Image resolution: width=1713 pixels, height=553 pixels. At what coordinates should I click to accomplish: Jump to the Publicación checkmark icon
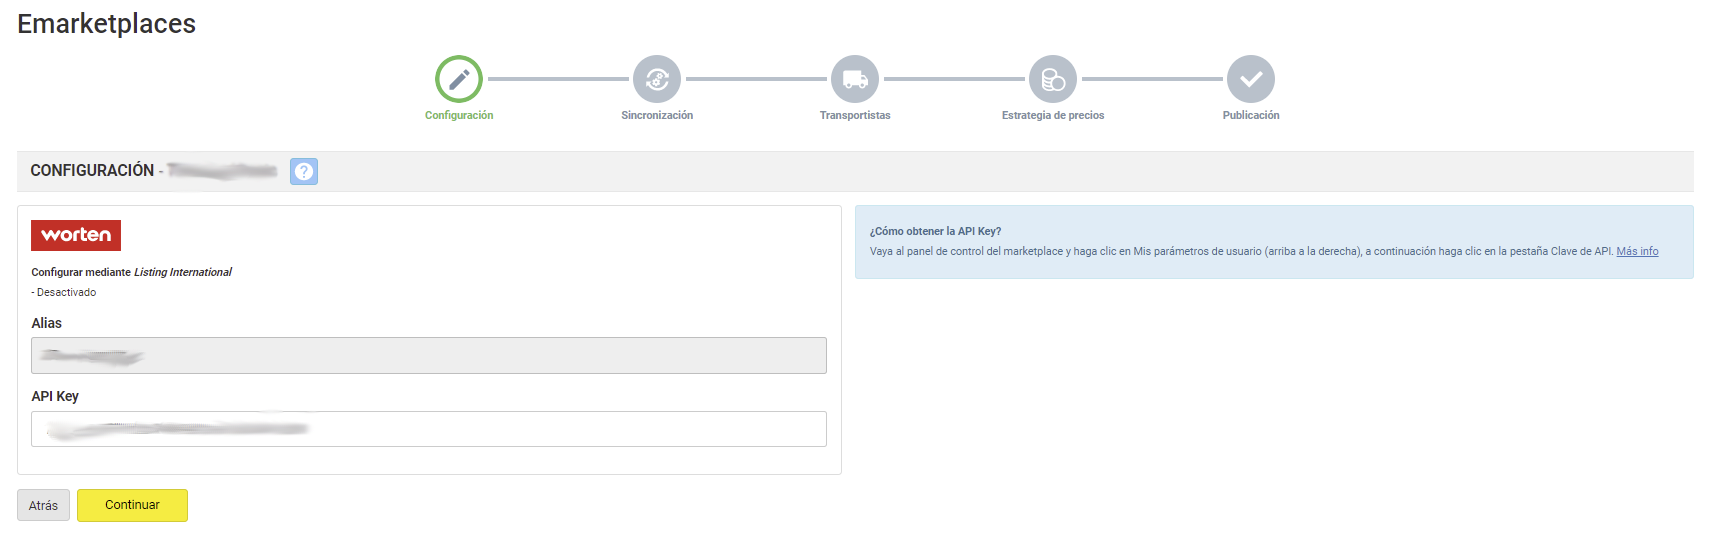pyautogui.click(x=1251, y=79)
